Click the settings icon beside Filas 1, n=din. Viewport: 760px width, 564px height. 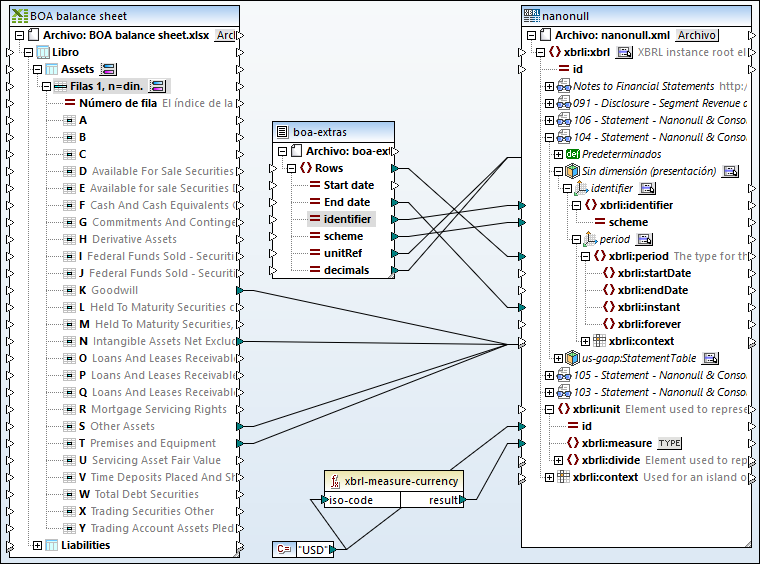point(158,86)
